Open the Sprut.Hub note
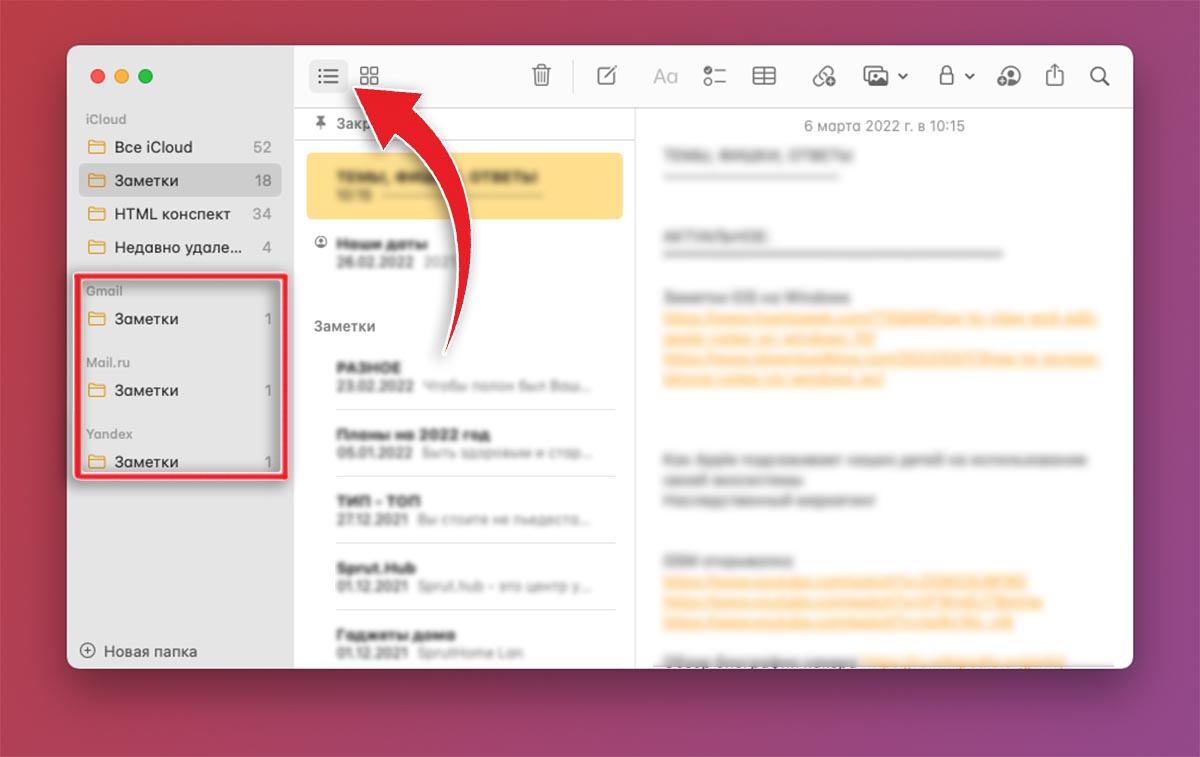Image resolution: width=1200 pixels, height=757 pixels. tap(464, 577)
